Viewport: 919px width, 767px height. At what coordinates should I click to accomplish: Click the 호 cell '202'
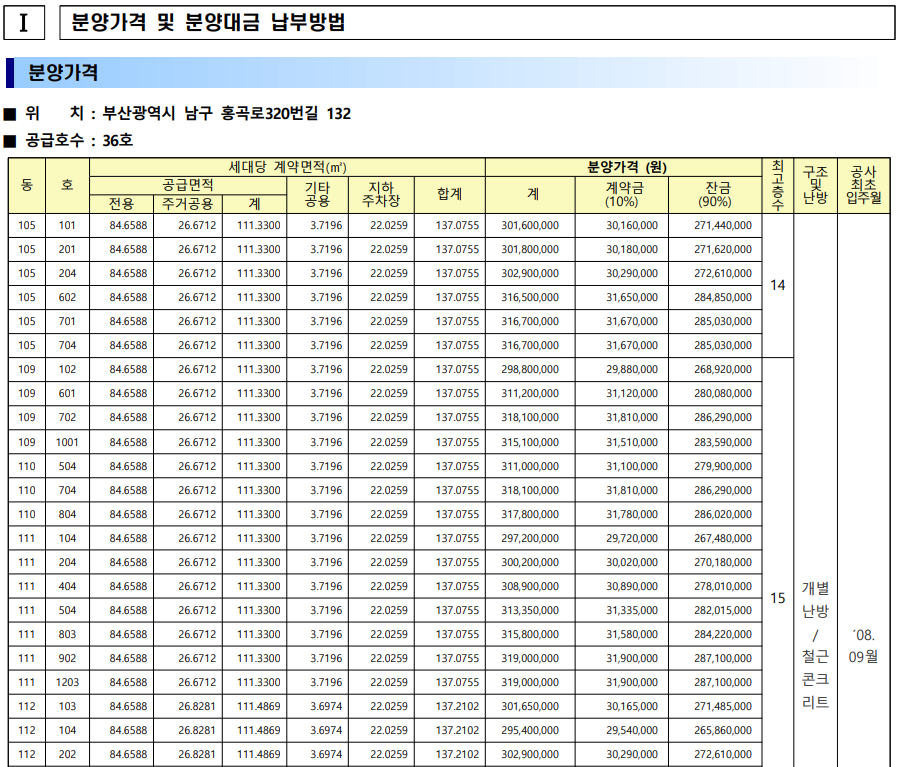[67, 754]
